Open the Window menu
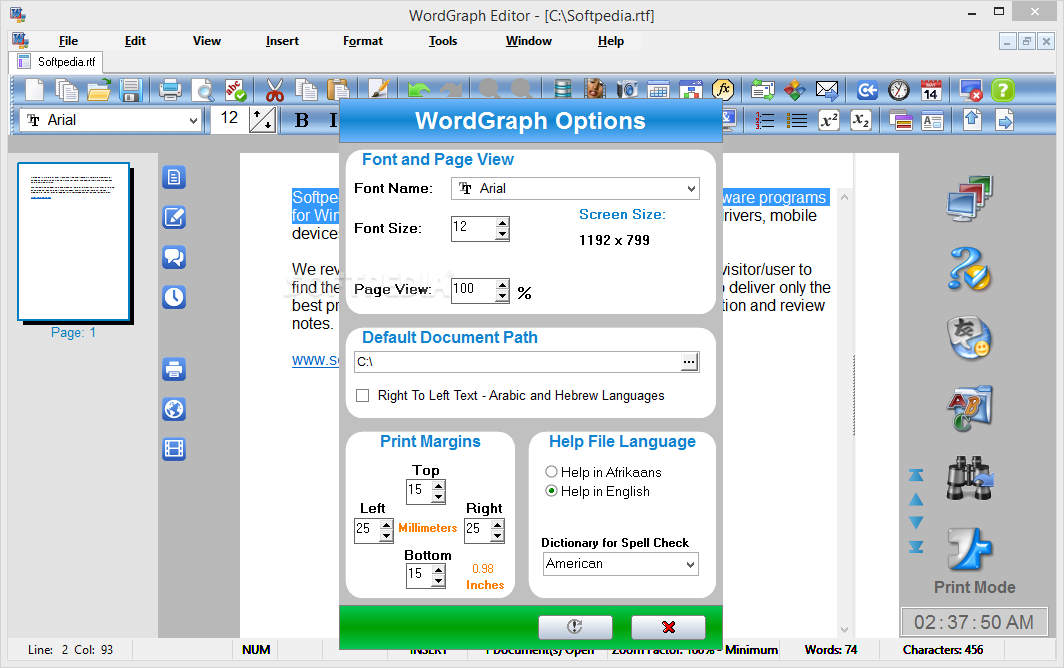This screenshot has height=668, width=1064. tap(529, 41)
